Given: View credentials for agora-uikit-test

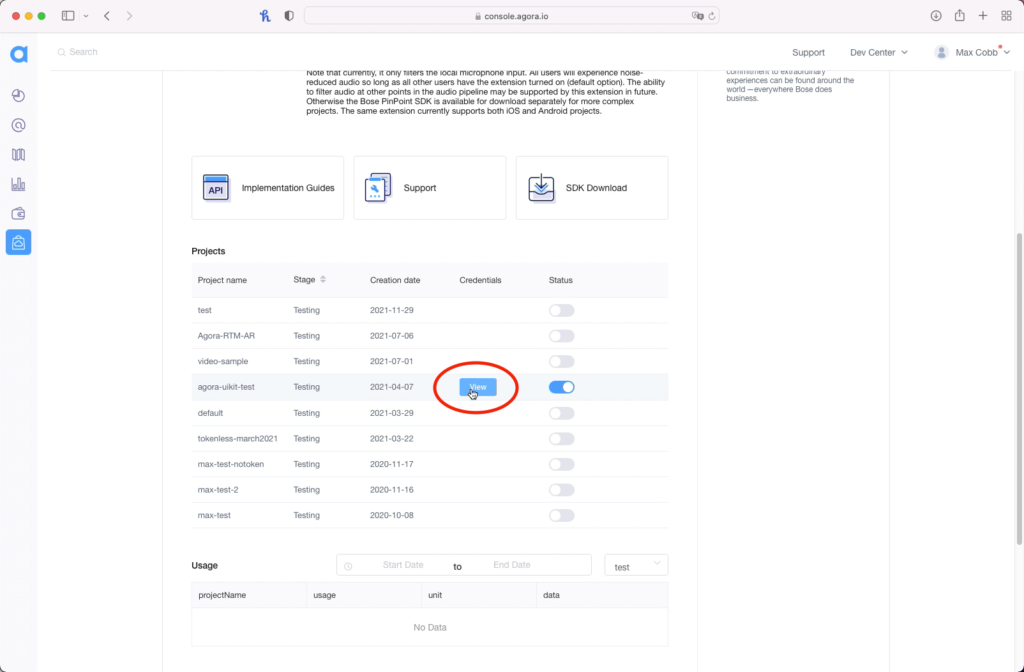Looking at the screenshot, I should click(x=477, y=387).
